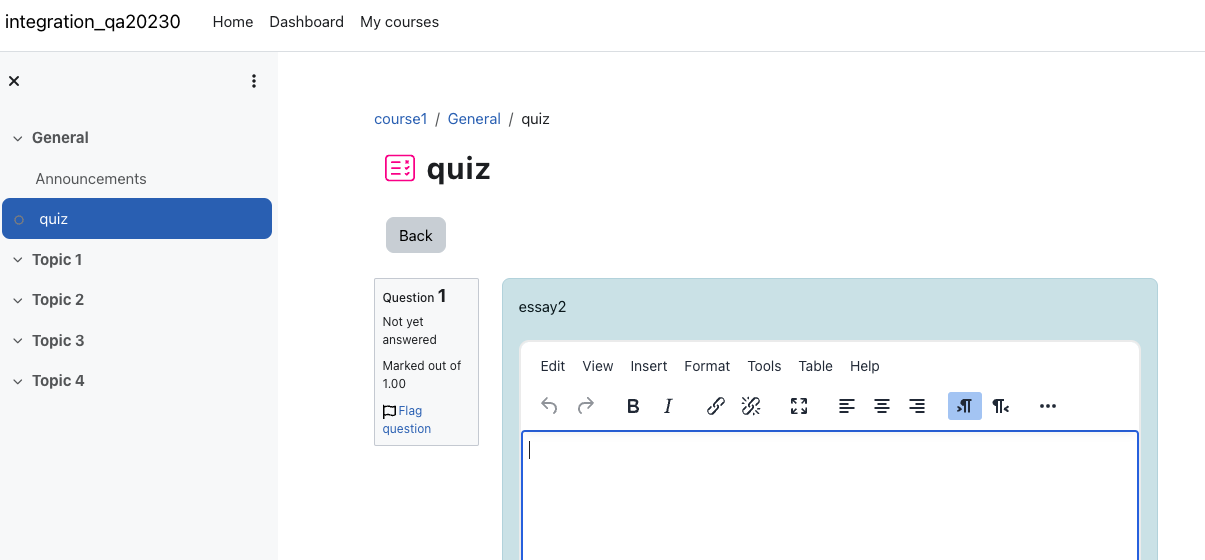Open the Format menu in editor
1205x560 pixels.
point(707,366)
